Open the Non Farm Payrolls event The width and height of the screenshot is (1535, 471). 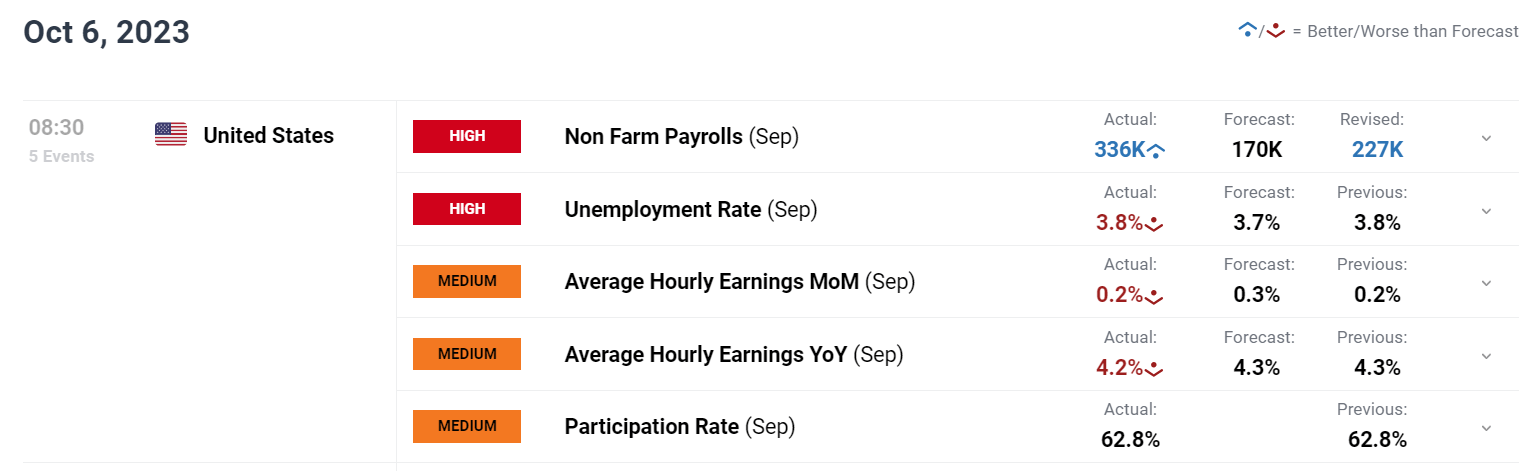681,137
